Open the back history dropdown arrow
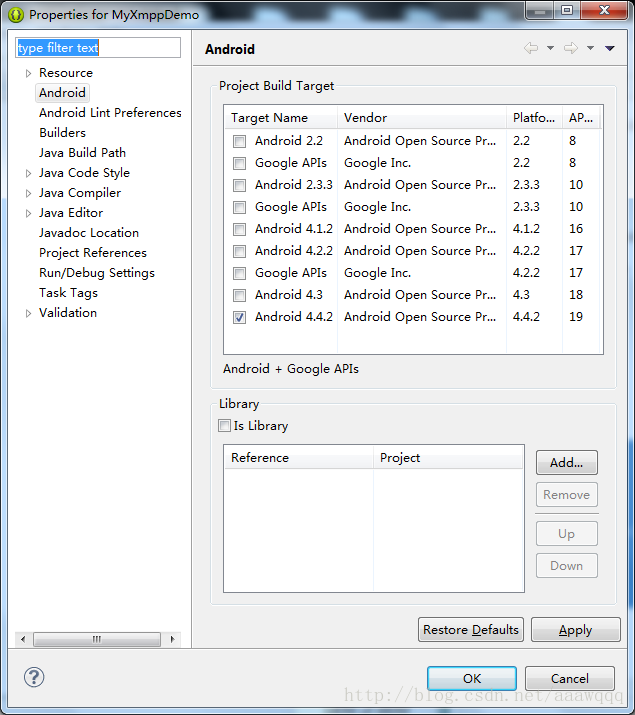 551,48
